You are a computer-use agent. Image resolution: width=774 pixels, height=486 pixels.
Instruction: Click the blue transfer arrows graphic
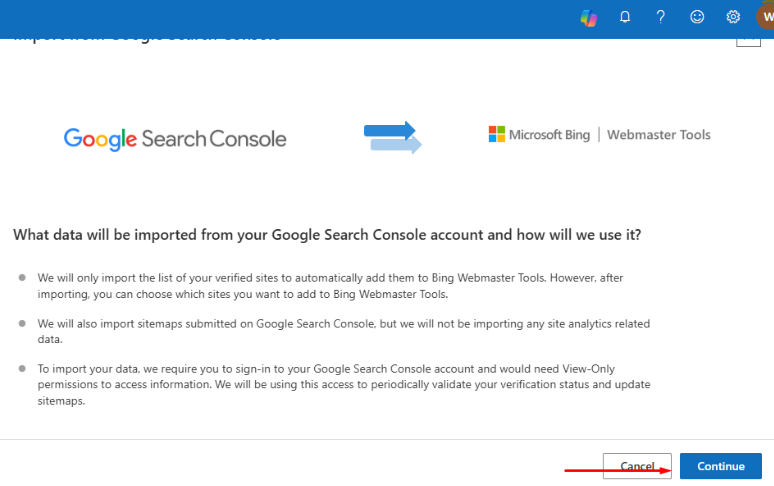[392, 137]
